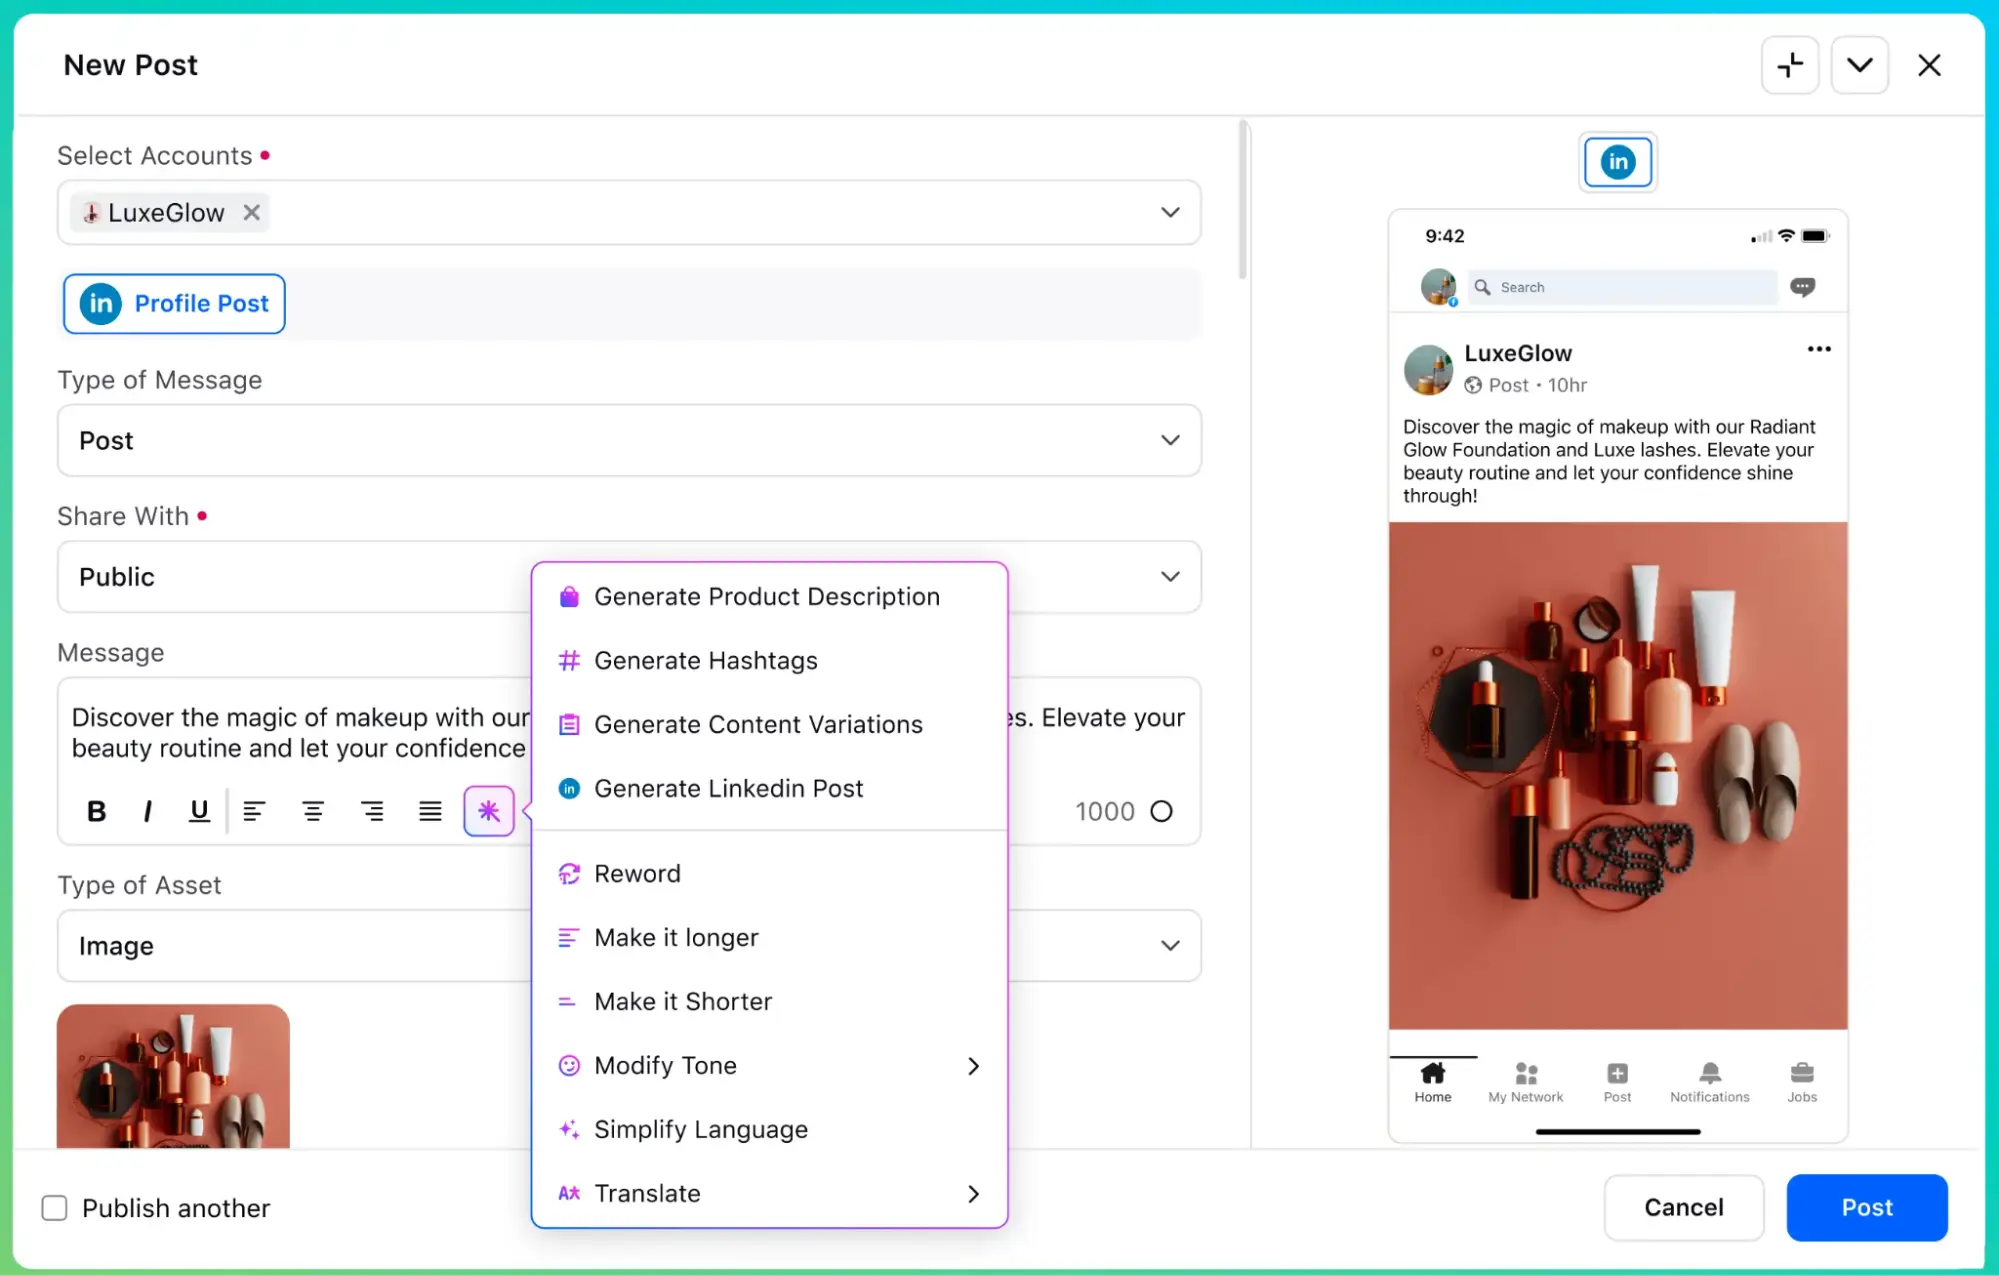Choose Generate Hashtags from the AI menu
This screenshot has width=1999, height=1276.
coord(706,660)
